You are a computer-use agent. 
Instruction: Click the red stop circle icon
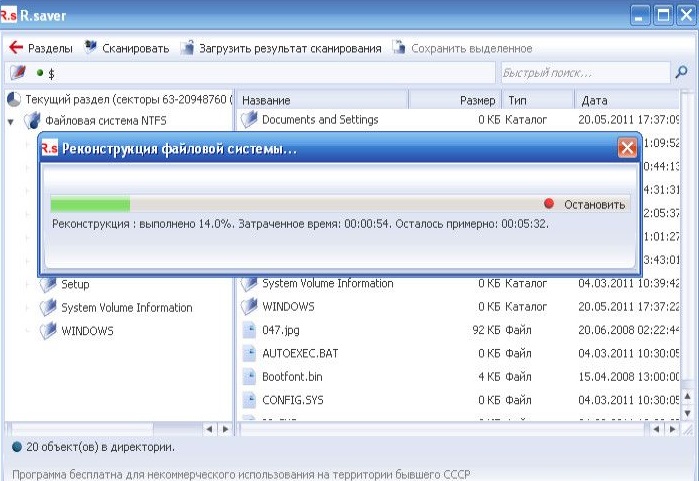click(549, 204)
